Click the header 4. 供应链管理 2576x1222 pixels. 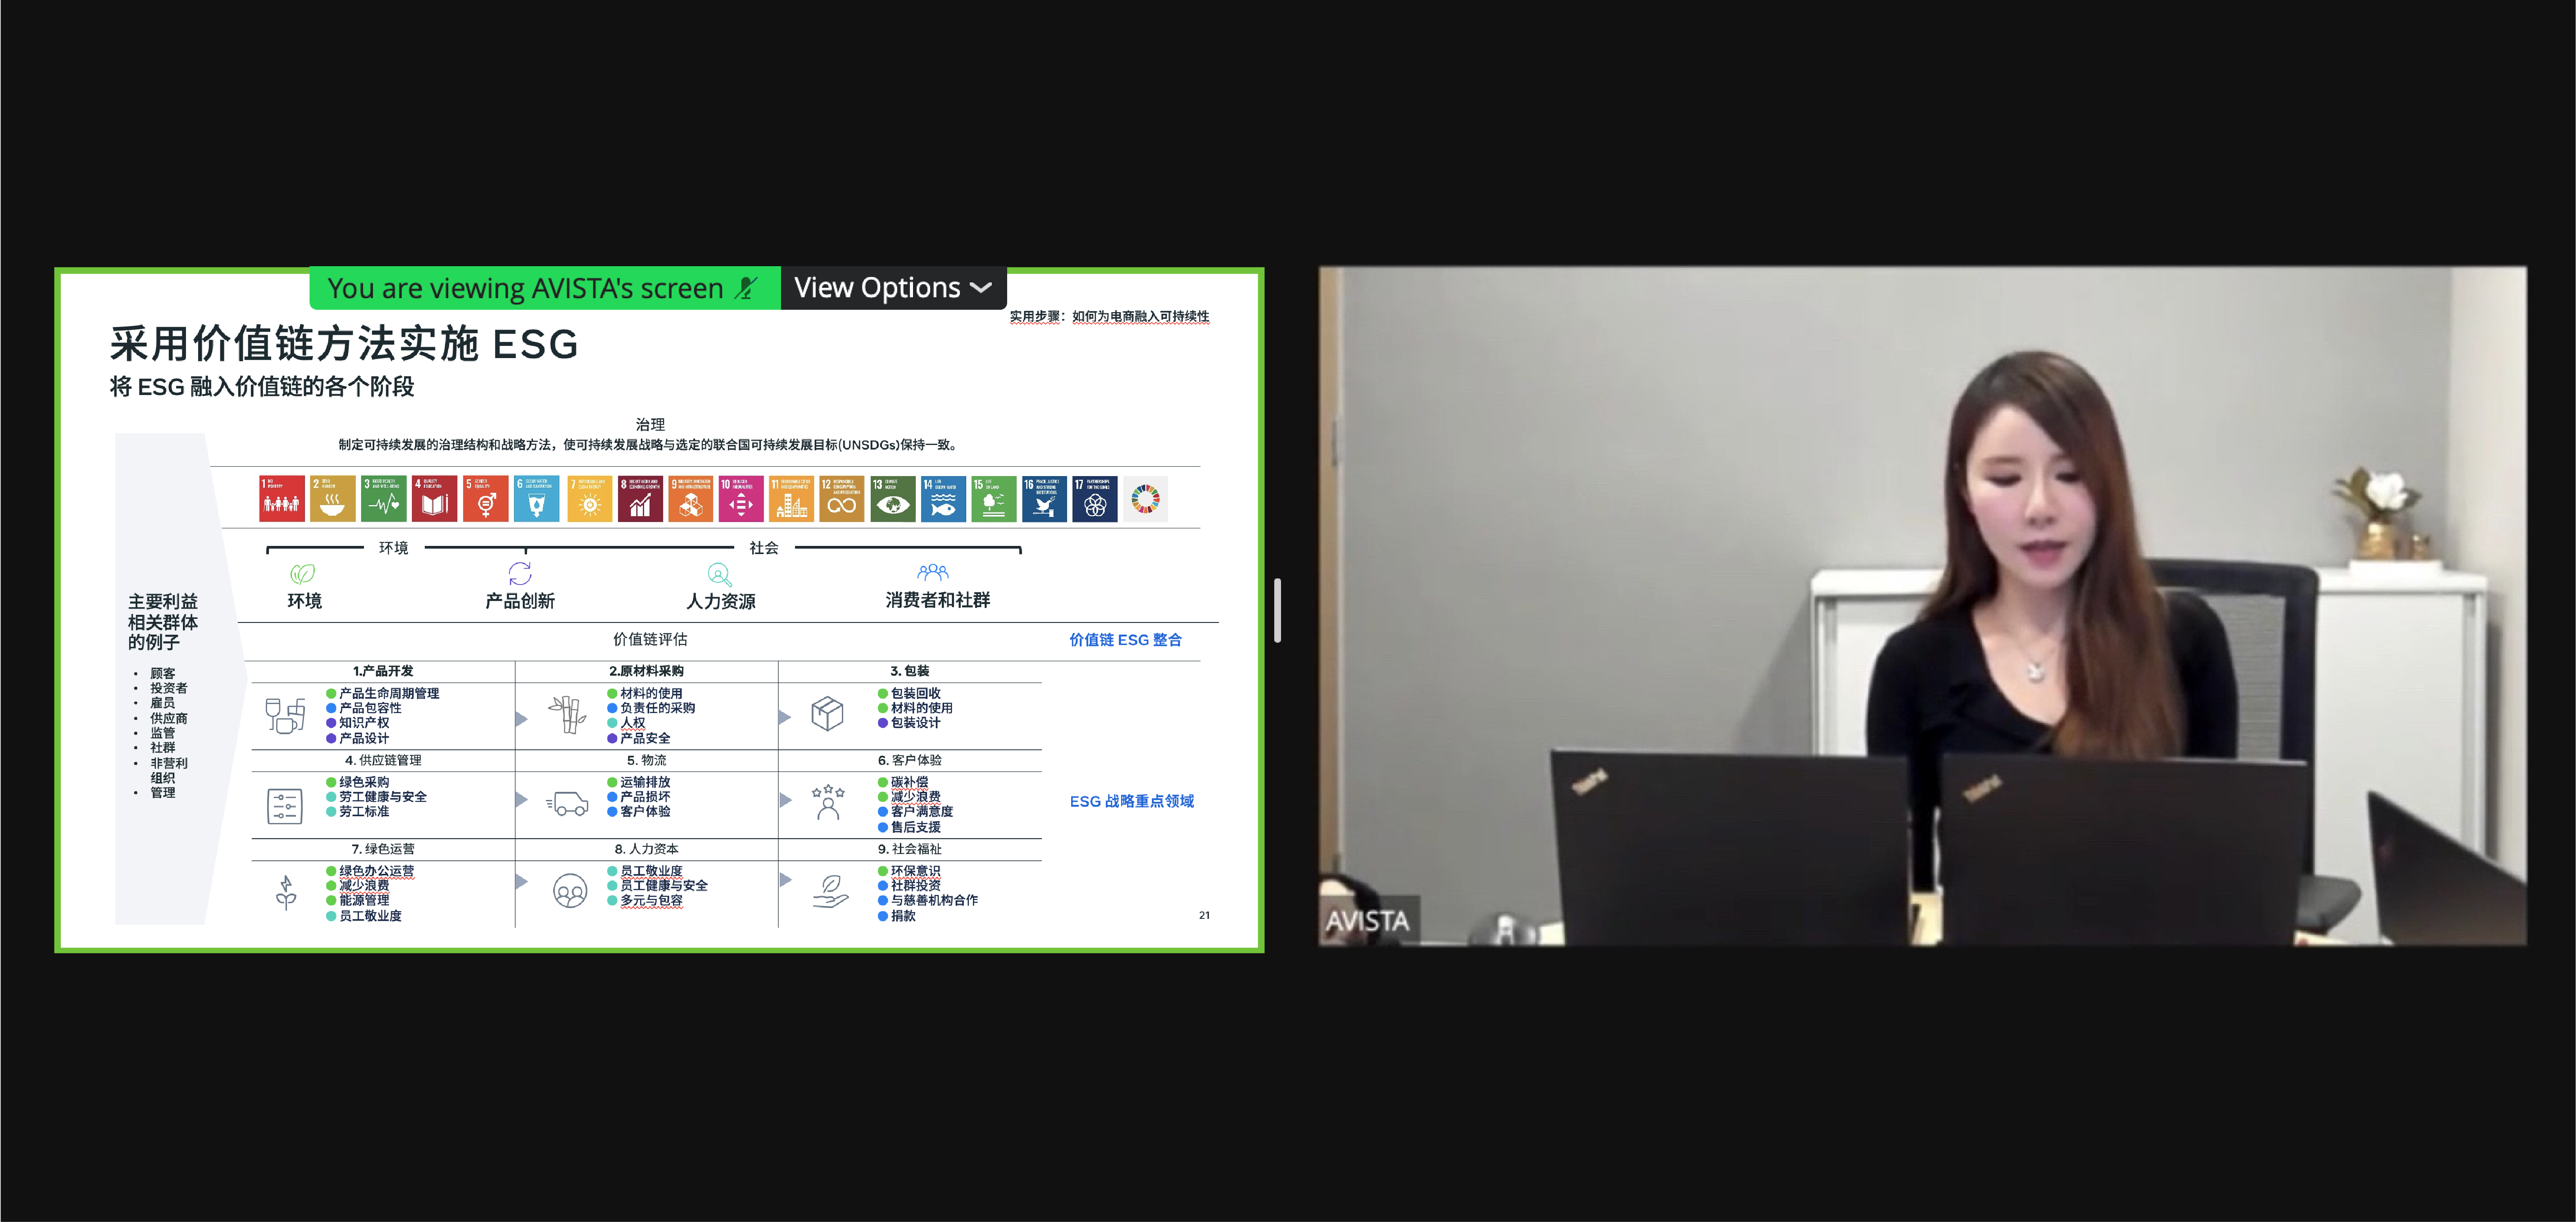point(383,760)
